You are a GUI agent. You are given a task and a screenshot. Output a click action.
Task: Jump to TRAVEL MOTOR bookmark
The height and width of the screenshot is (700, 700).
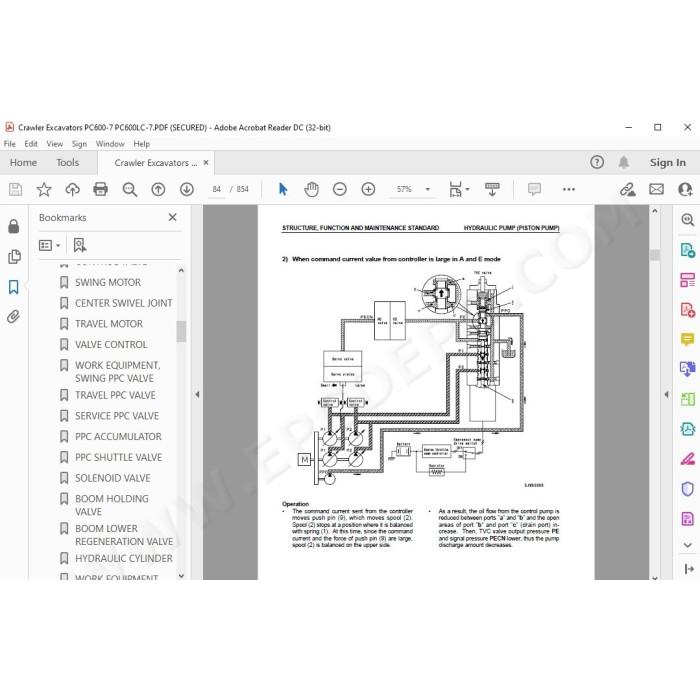pos(109,324)
